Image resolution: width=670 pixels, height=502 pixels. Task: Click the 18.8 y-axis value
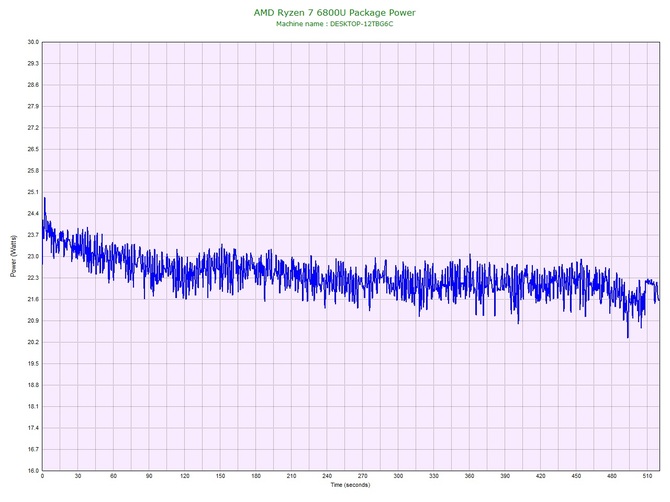[33, 385]
